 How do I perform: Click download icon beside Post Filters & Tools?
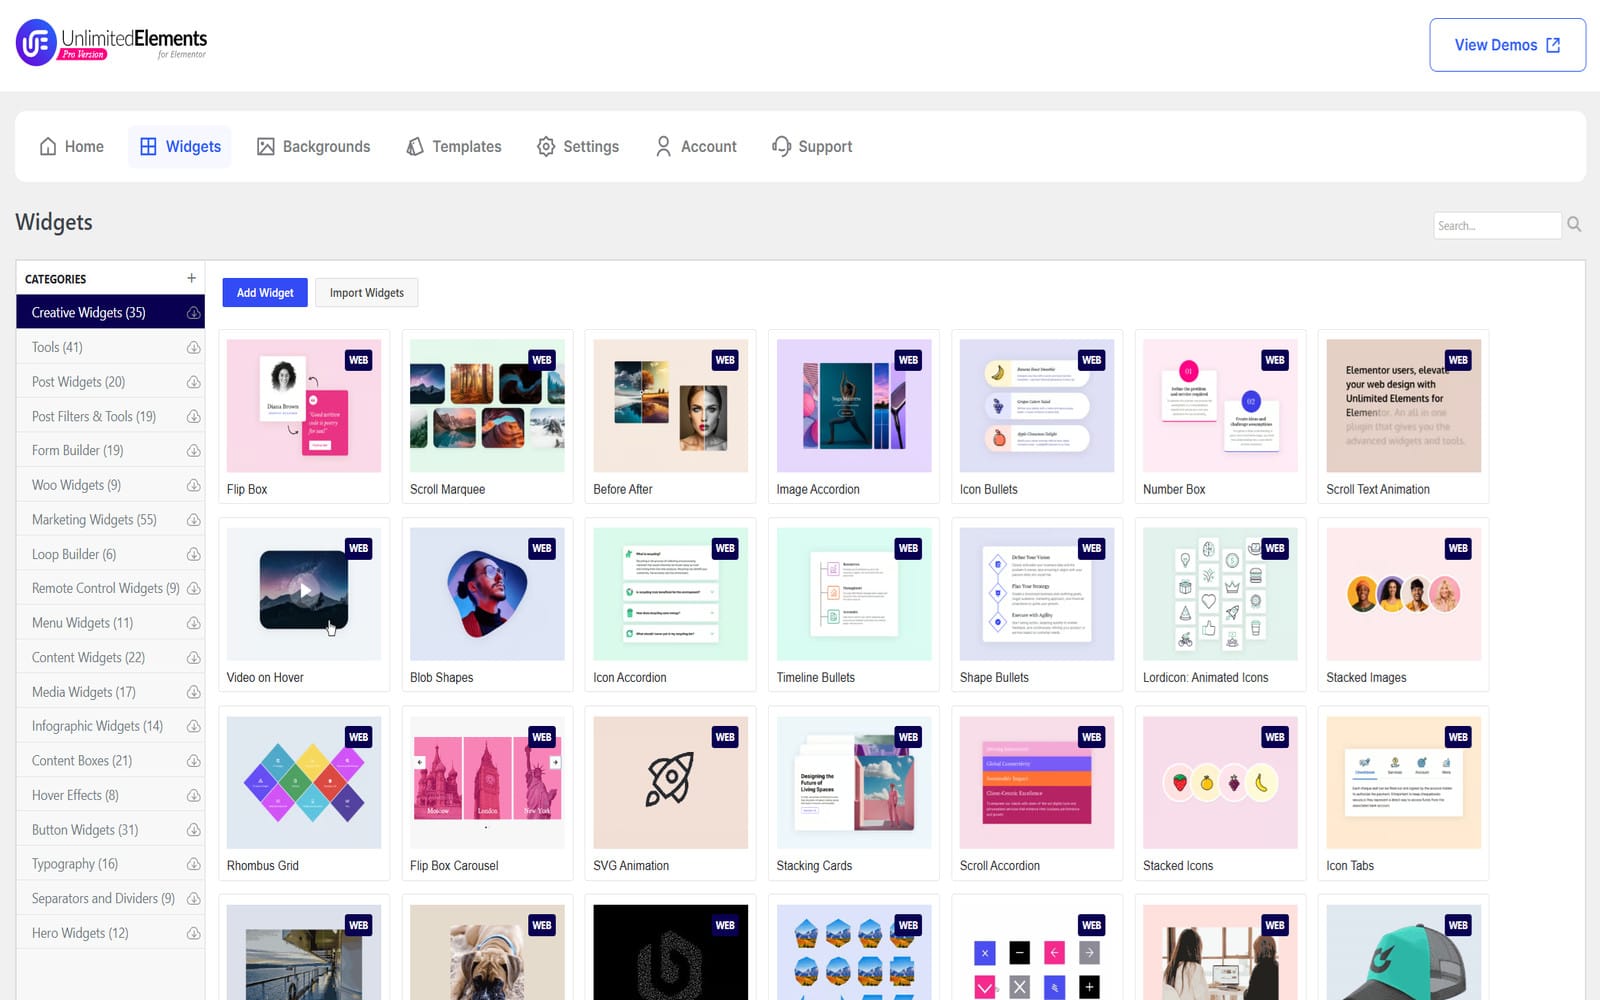point(193,416)
